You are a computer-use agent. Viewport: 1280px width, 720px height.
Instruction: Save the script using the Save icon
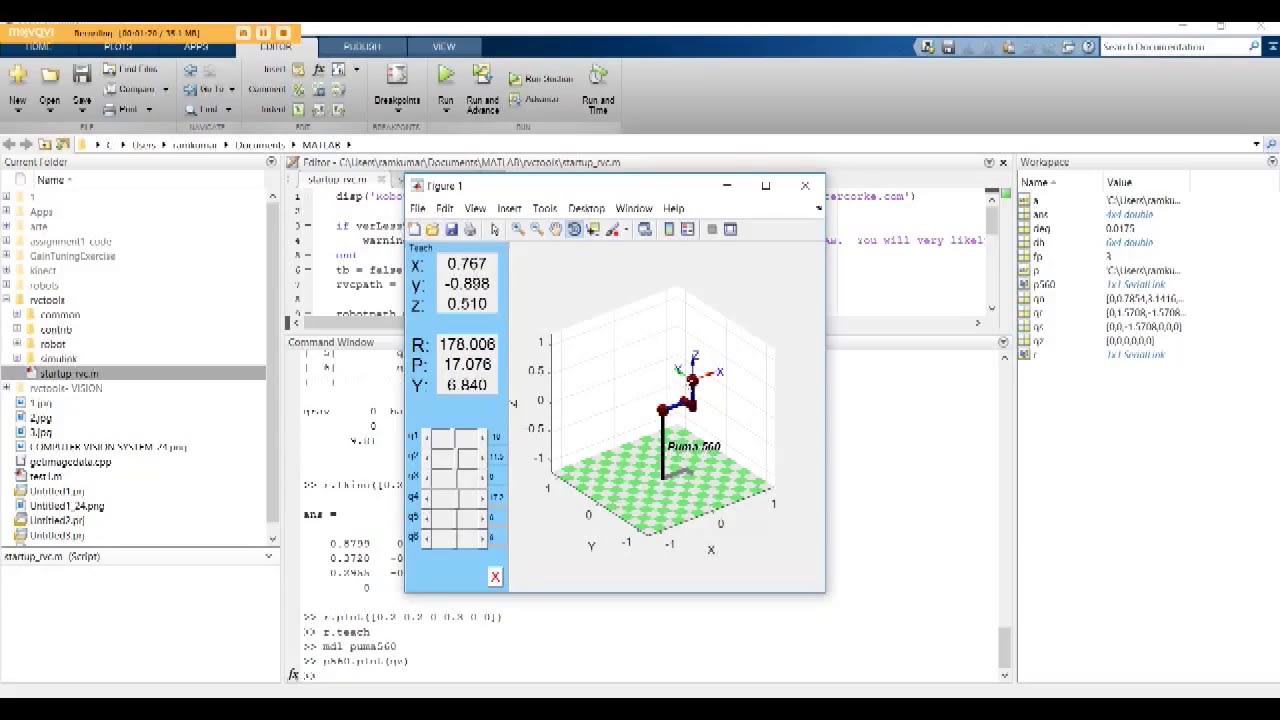coord(82,75)
